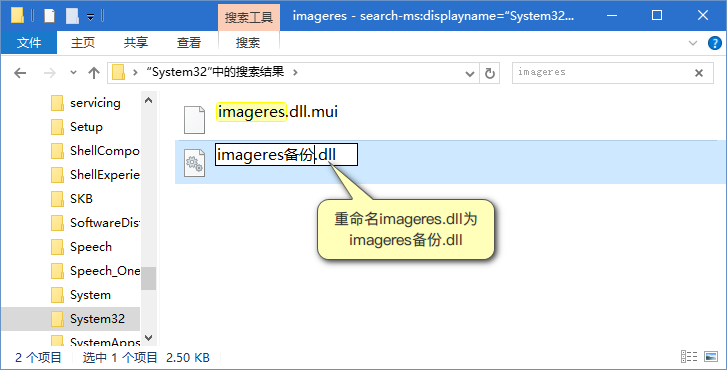727x370 pixels.
Task: Select the servicing folder in the tree
Action: 95,103
